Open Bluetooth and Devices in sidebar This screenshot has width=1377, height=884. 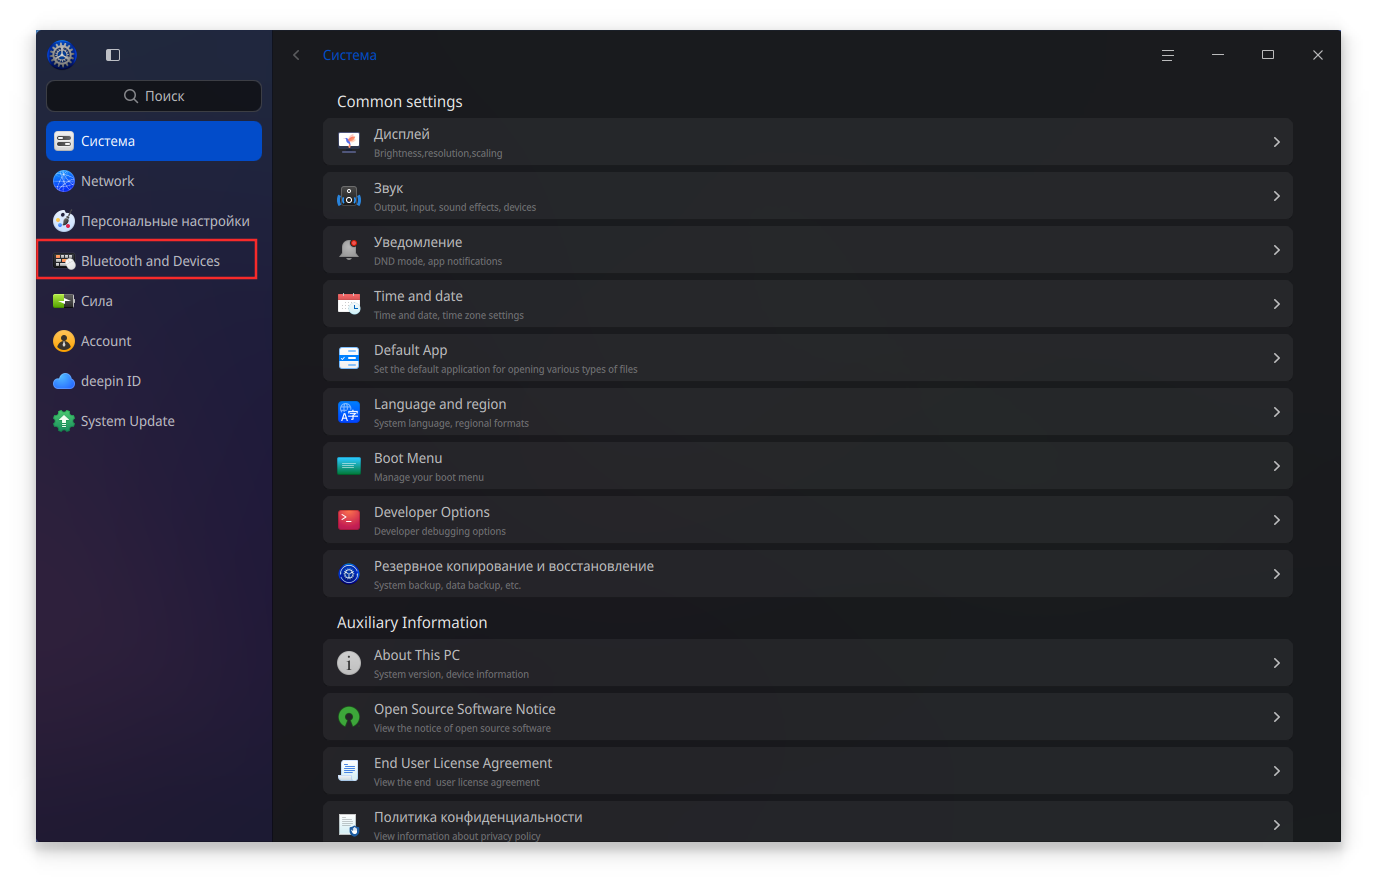(154, 261)
